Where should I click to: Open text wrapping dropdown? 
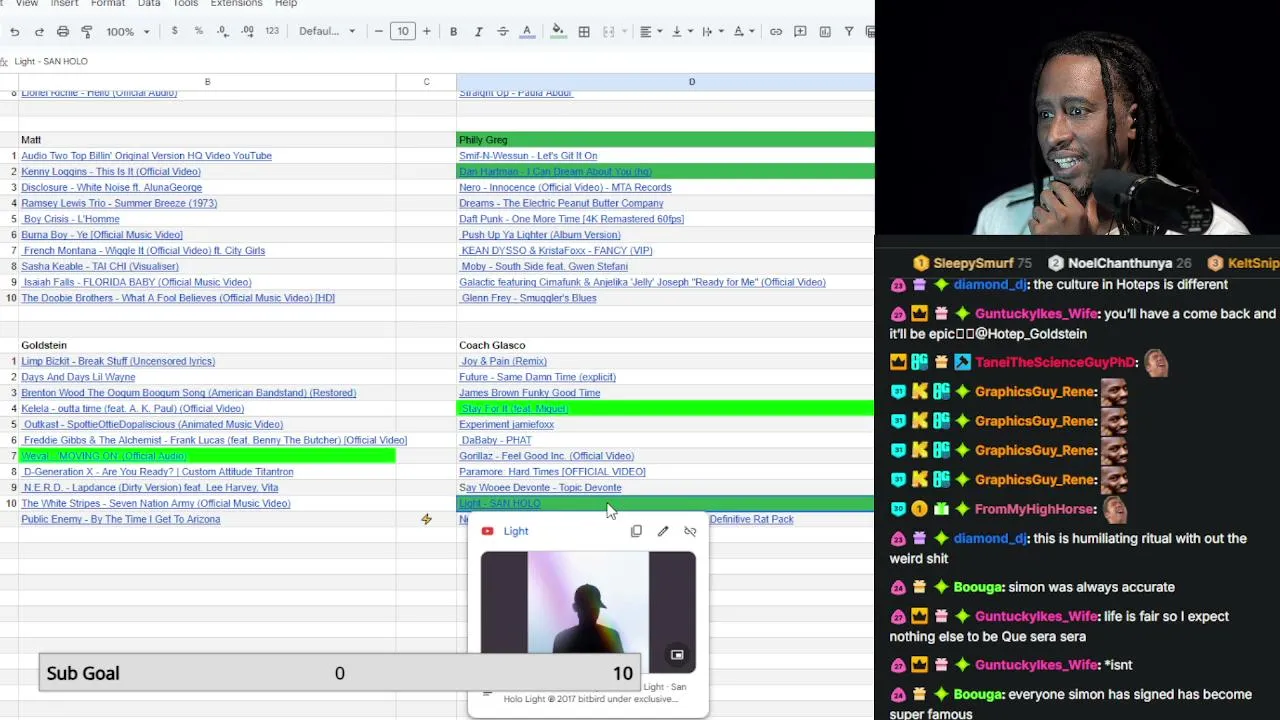click(x=712, y=32)
